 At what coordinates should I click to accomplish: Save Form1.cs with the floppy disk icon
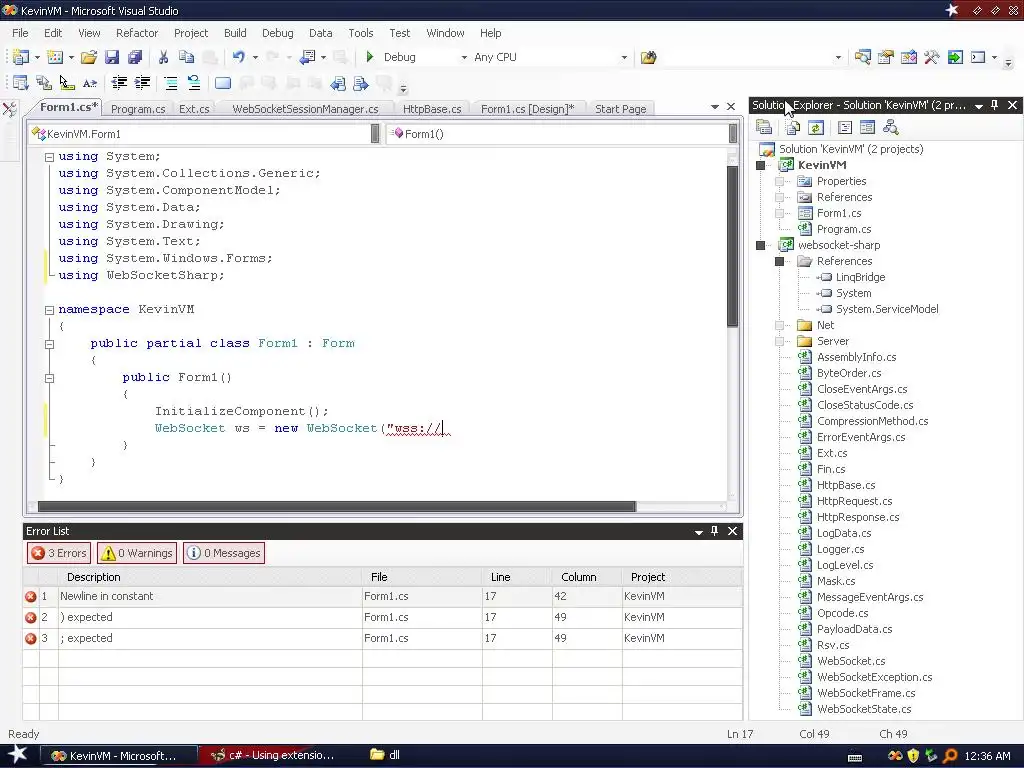pos(112,57)
